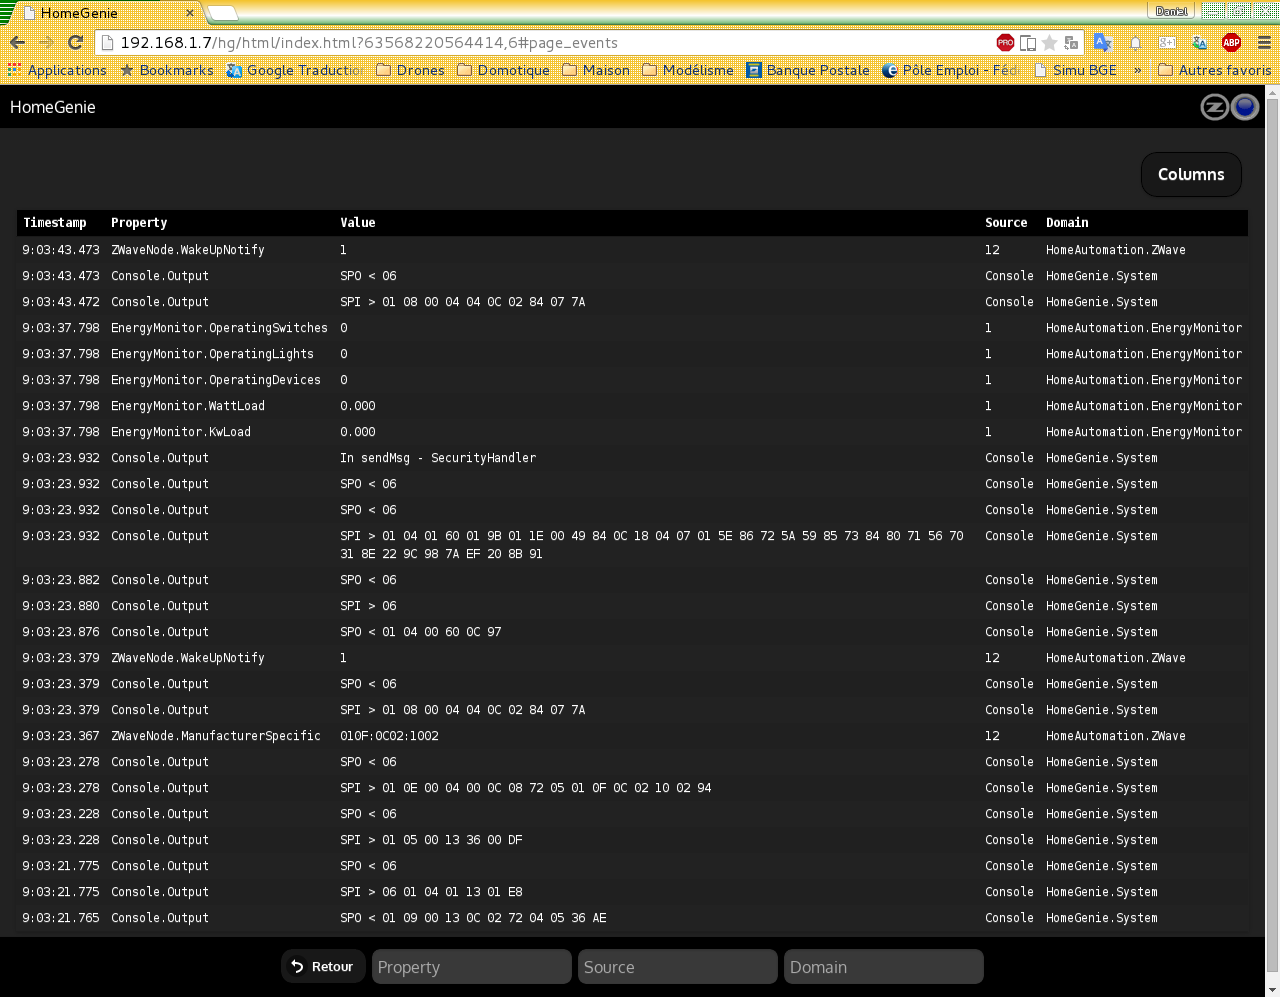Click the Adblock Plus ABP extension icon
The image size is (1280, 997).
point(1231,43)
